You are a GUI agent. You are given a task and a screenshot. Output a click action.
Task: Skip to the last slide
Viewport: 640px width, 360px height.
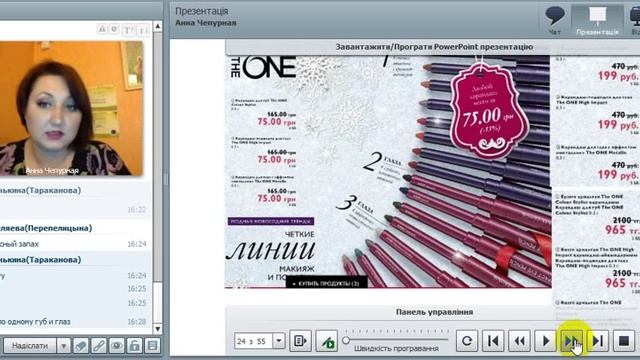tap(598, 340)
